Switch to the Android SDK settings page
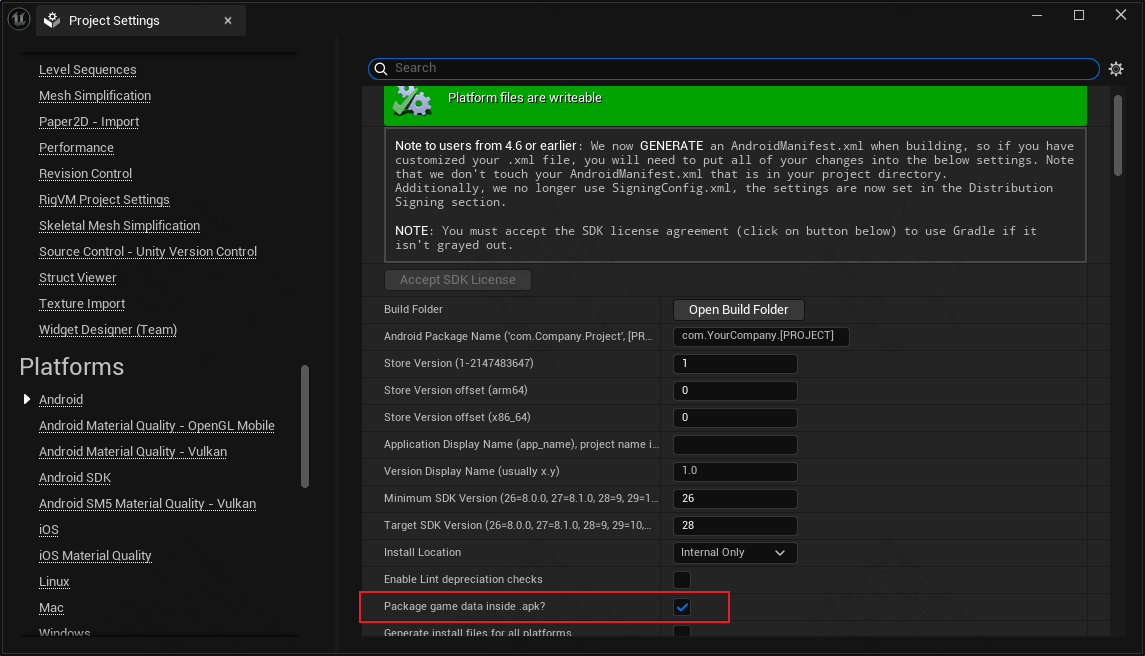The image size is (1145, 656). 74,477
